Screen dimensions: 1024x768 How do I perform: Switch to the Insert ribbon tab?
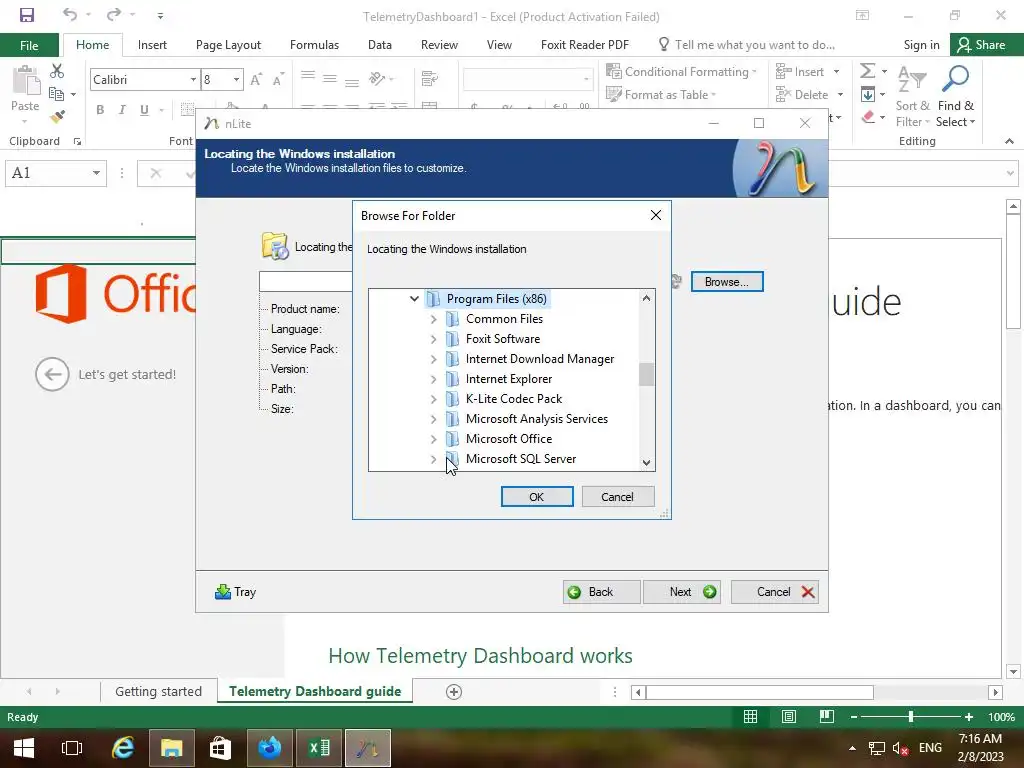coord(152,45)
